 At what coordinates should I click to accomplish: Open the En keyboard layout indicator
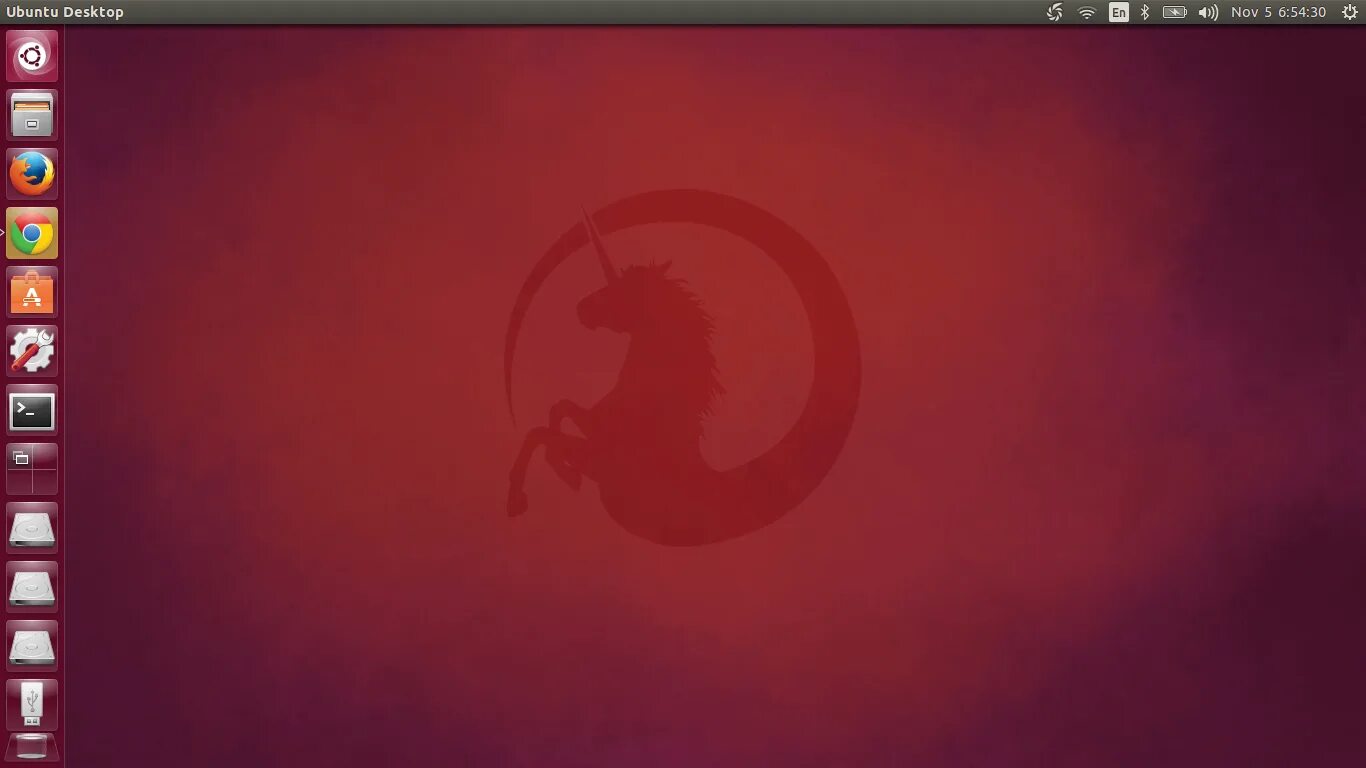coord(1119,12)
